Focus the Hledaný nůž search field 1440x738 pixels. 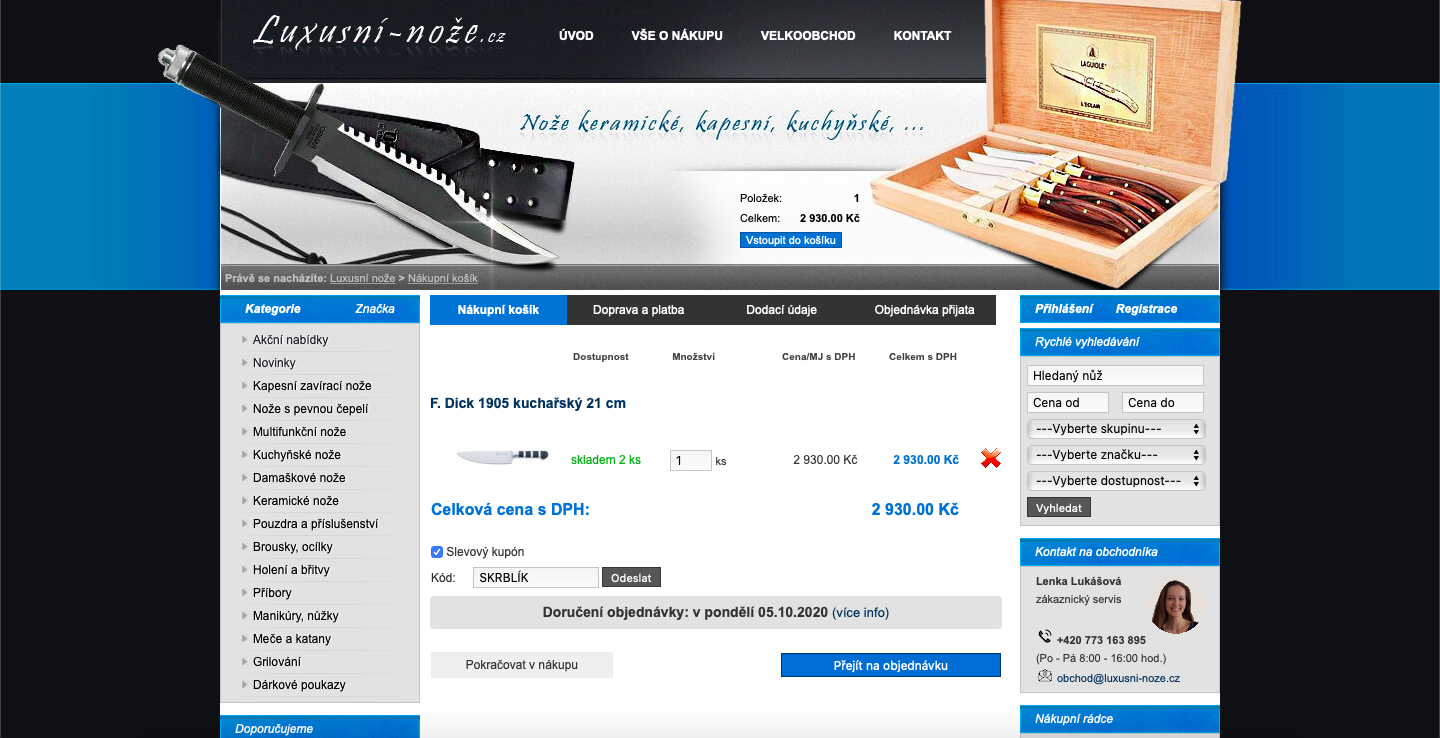(x=1115, y=375)
